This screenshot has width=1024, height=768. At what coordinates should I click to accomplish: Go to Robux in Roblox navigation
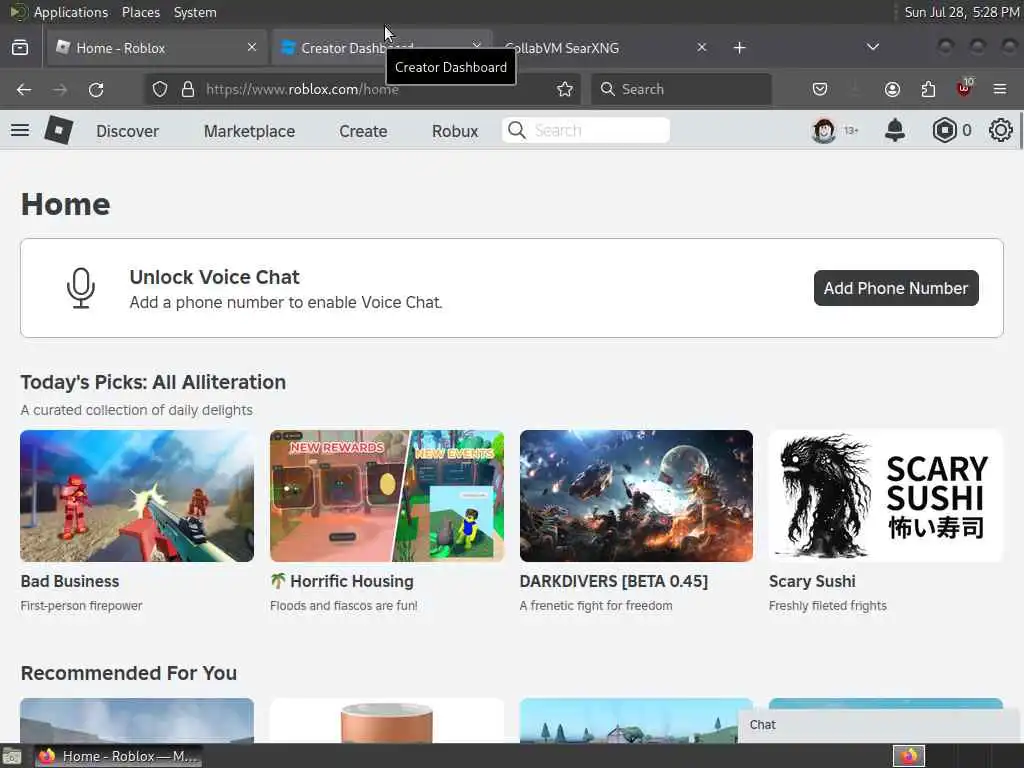pyautogui.click(x=455, y=131)
